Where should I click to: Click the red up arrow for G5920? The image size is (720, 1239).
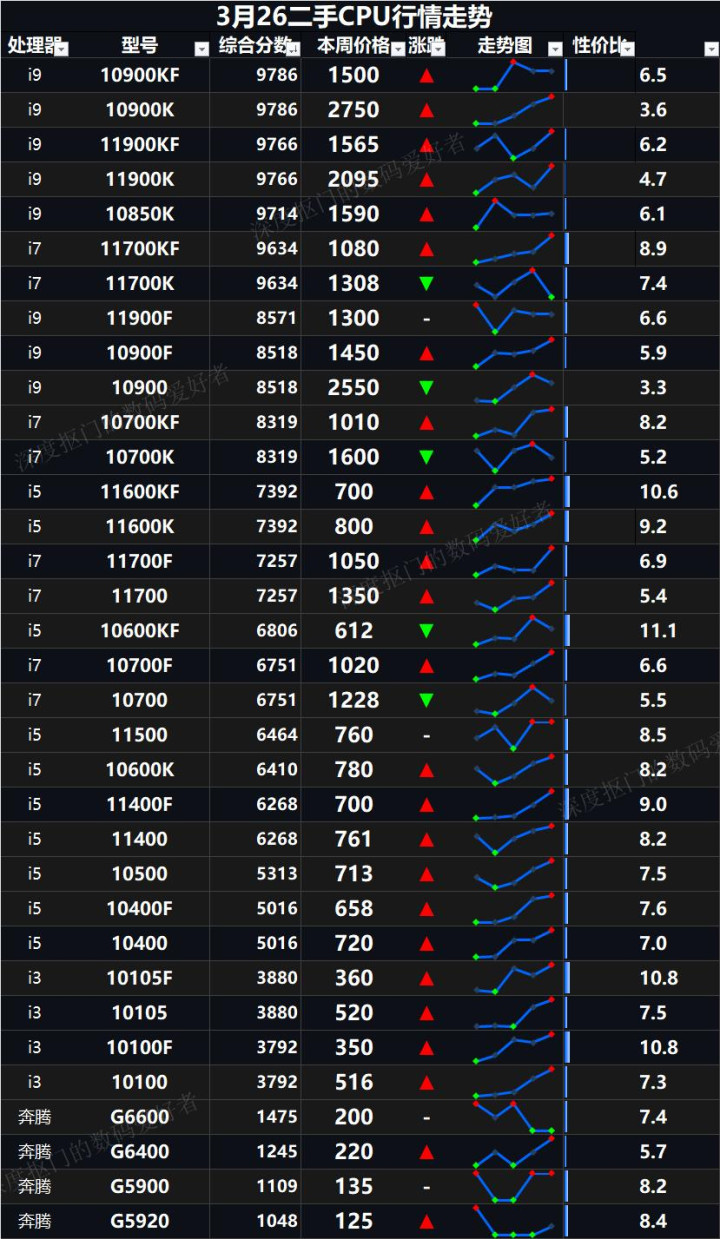coord(426,1222)
